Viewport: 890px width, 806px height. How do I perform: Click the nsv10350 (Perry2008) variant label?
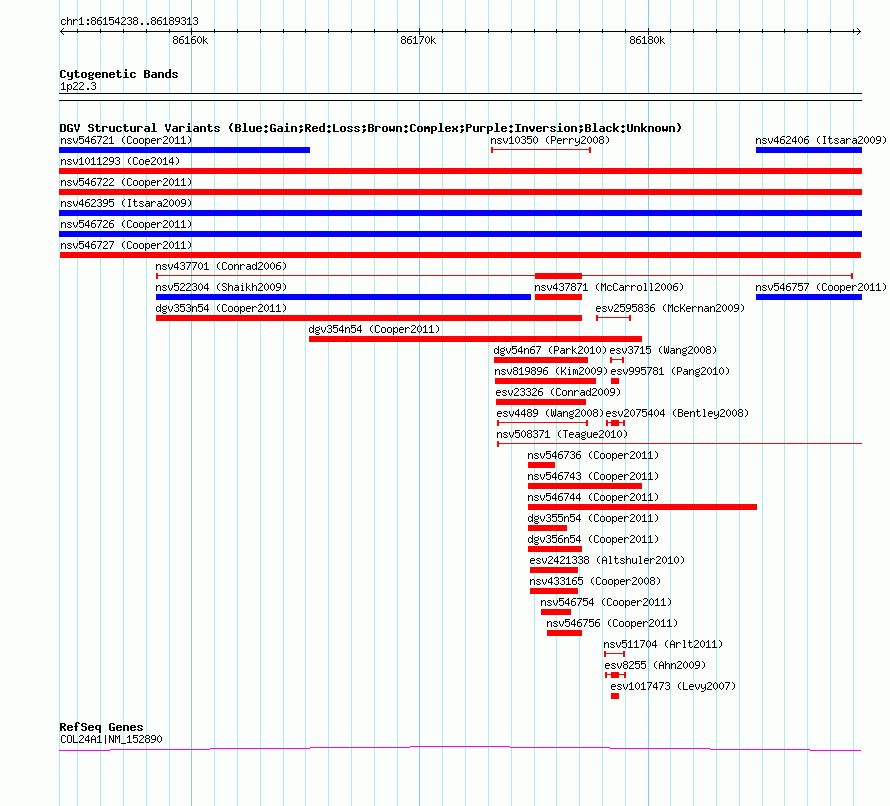pos(550,140)
